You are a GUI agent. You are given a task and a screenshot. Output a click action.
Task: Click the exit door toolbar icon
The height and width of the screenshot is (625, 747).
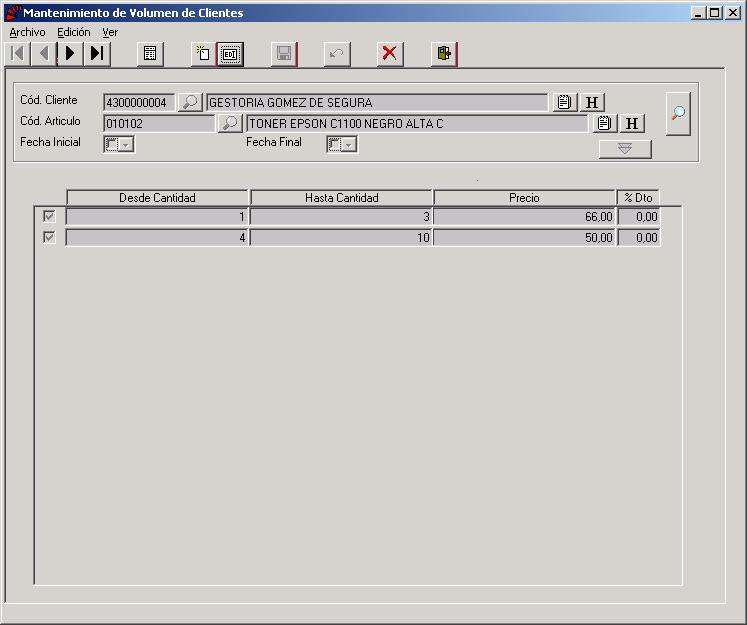click(x=444, y=53)
